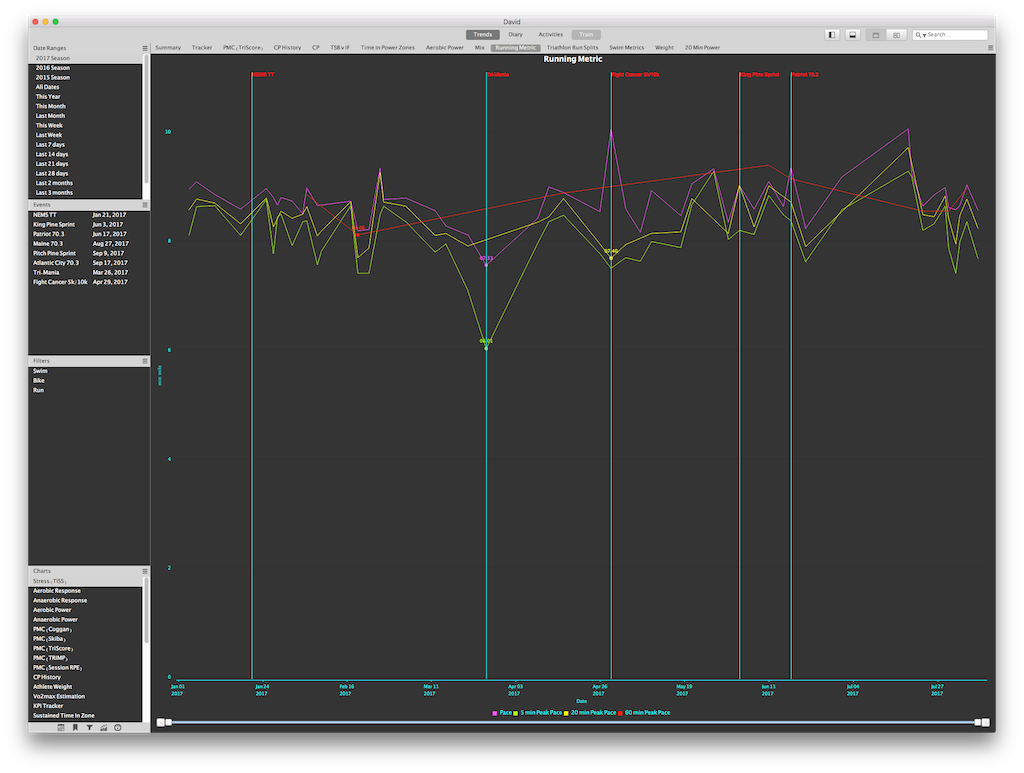Select the NEMS TT event
Screen dimensions: 1024x773
[x=88, y=215]
